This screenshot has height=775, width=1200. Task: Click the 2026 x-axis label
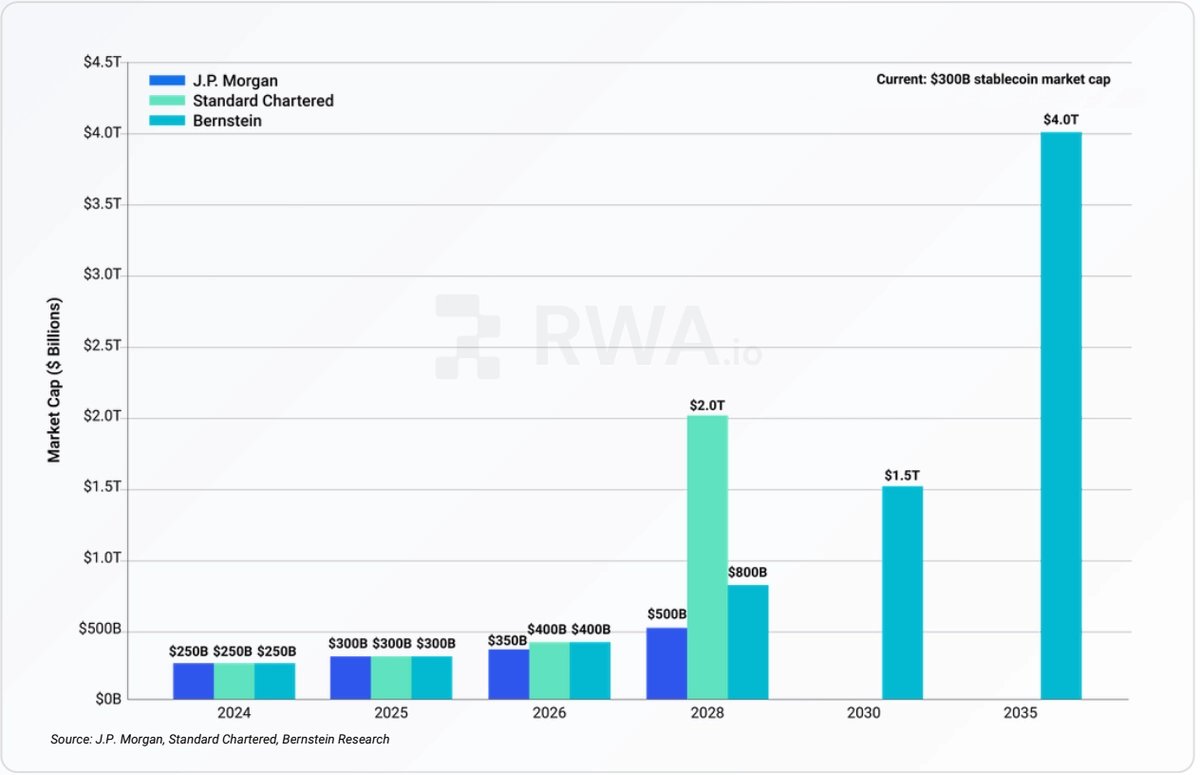pyautogui.click(x=549, y=714)
